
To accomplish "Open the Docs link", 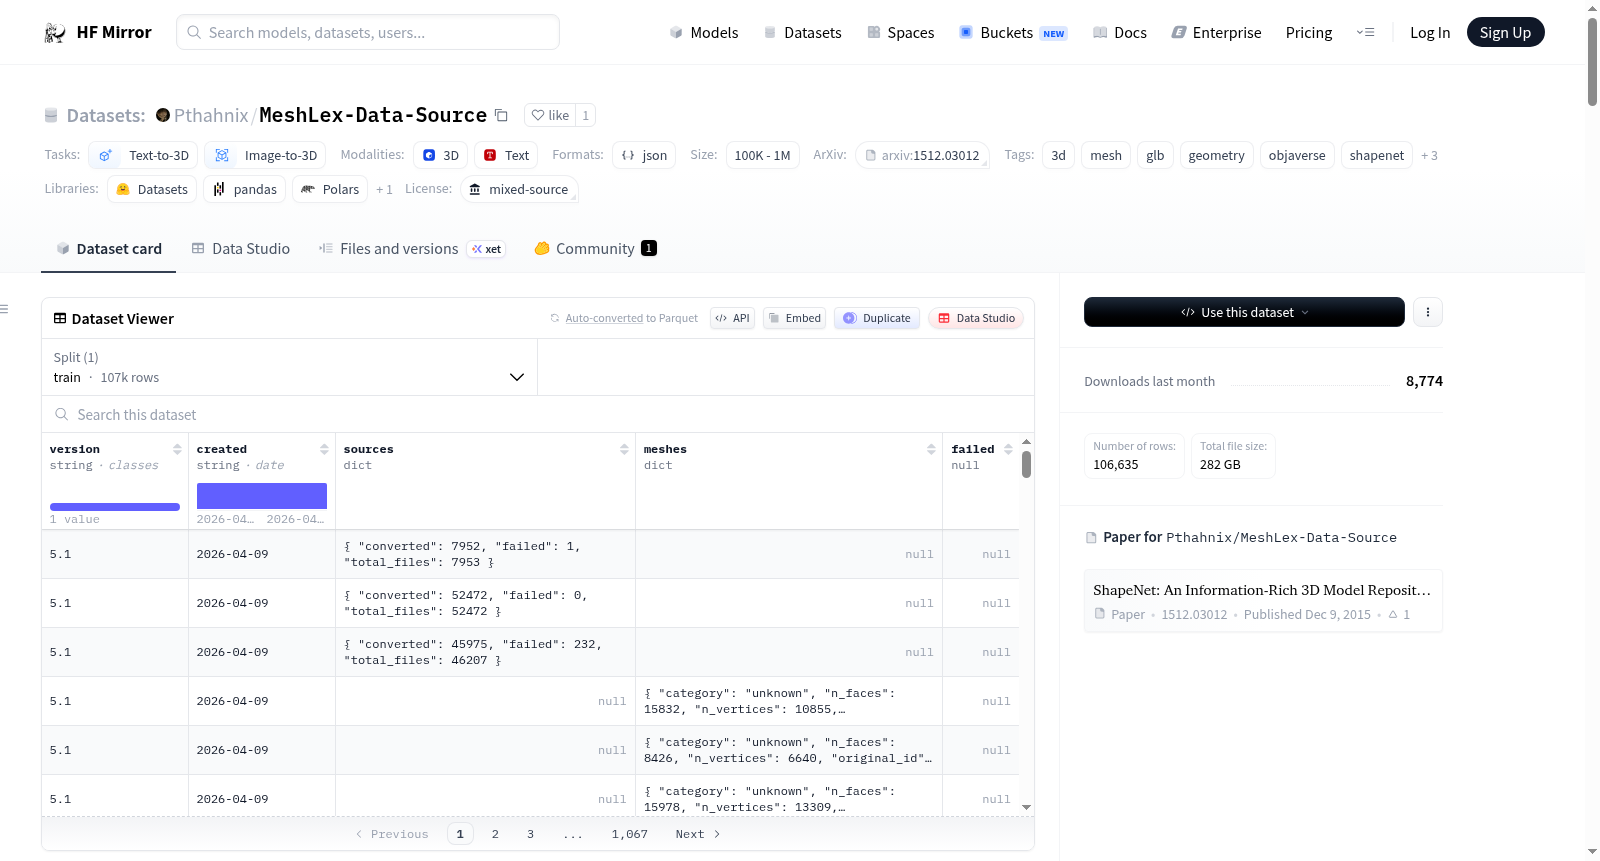I will [x=1120, y=33].
